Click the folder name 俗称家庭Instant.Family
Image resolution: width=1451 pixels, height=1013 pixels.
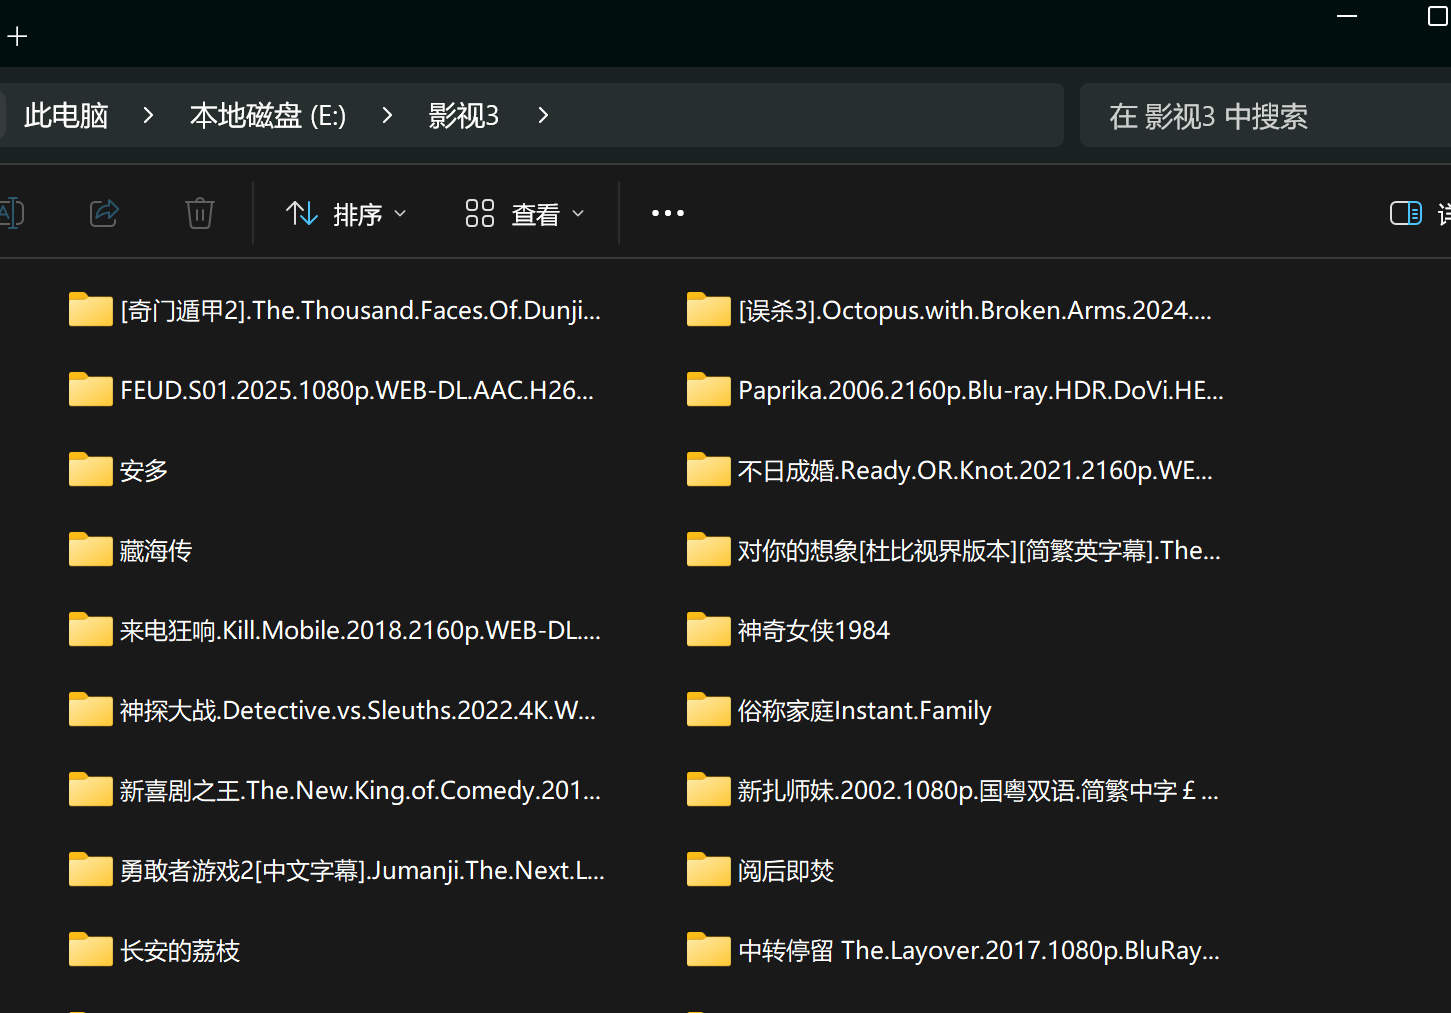click(x=865, y=711)
